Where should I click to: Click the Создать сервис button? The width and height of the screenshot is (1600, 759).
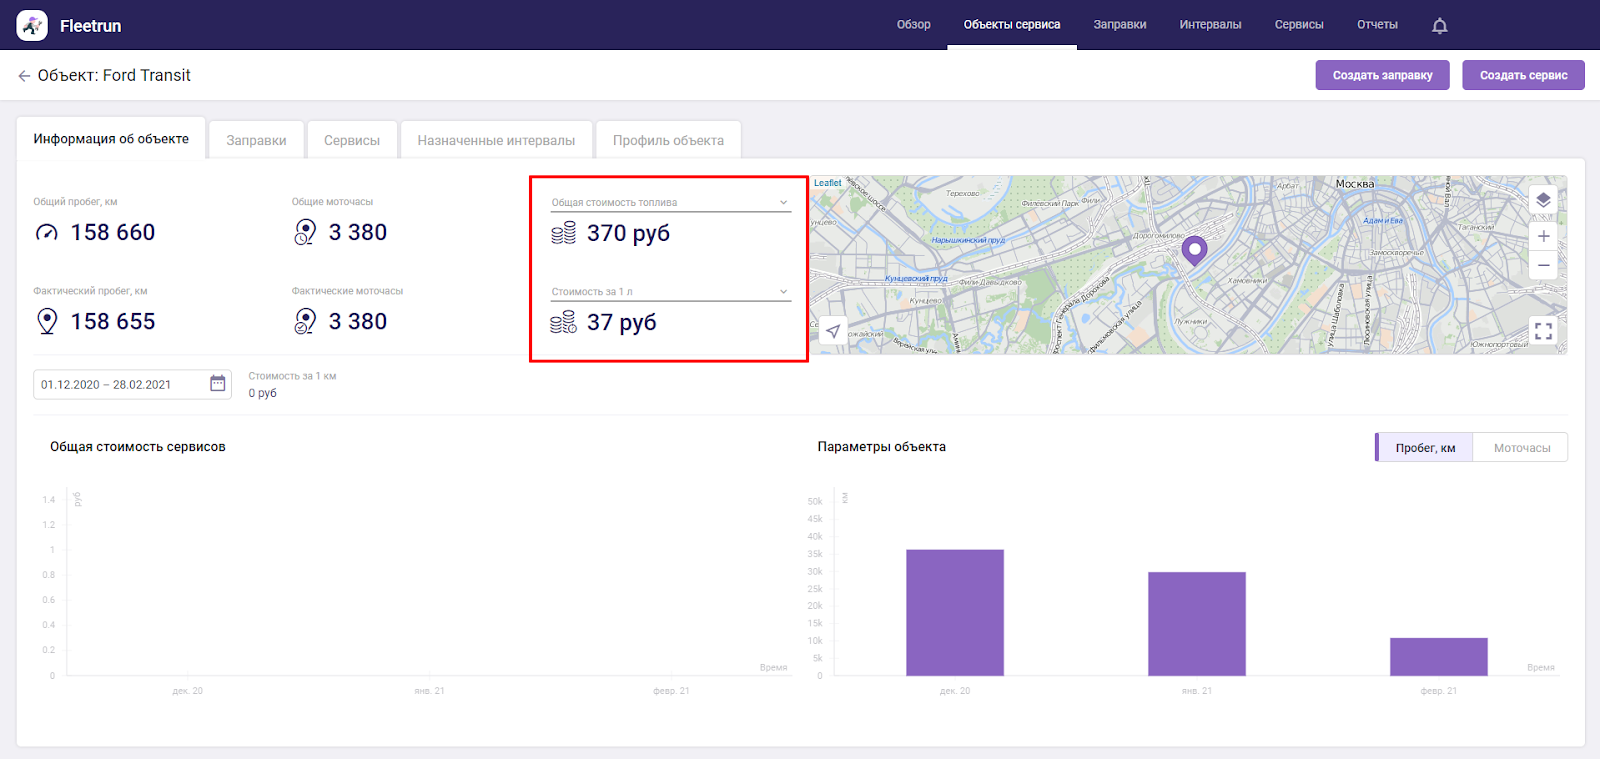point(1523,75)
